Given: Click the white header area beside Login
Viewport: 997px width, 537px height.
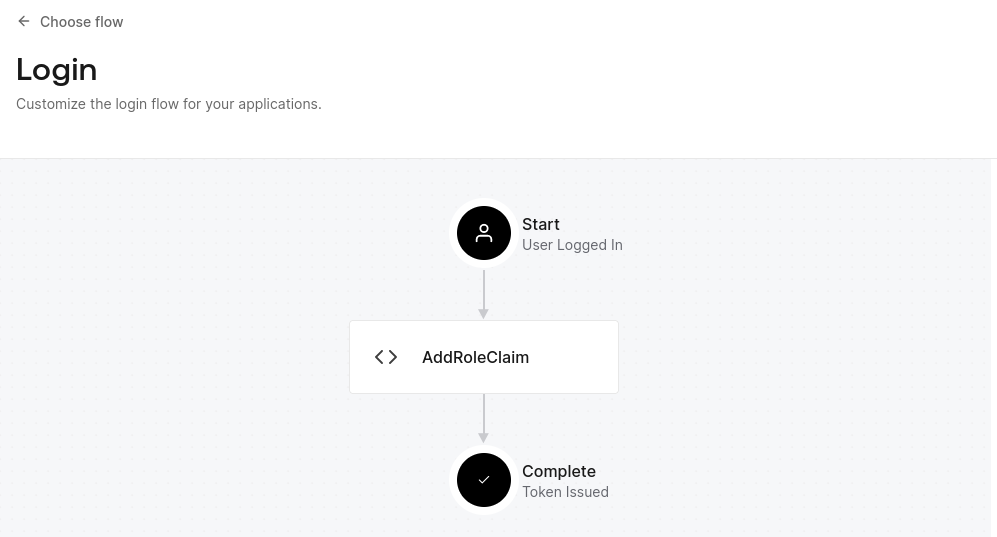Looking at the screenshot, I should pyautogui.click(x=600, y=70).
